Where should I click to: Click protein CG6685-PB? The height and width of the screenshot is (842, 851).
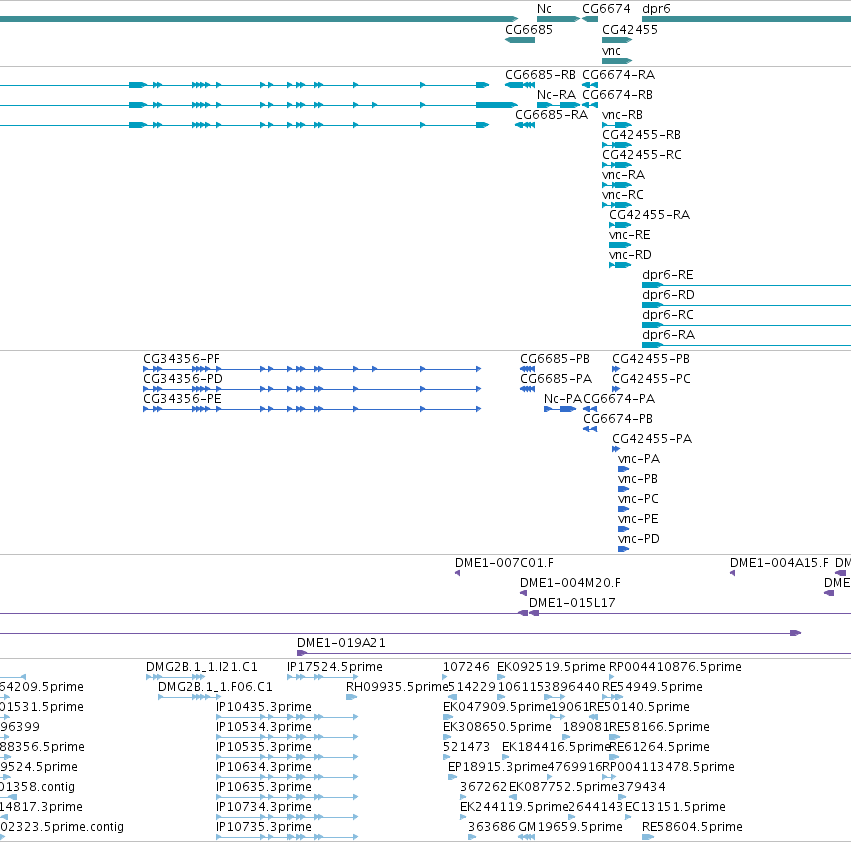555,359
